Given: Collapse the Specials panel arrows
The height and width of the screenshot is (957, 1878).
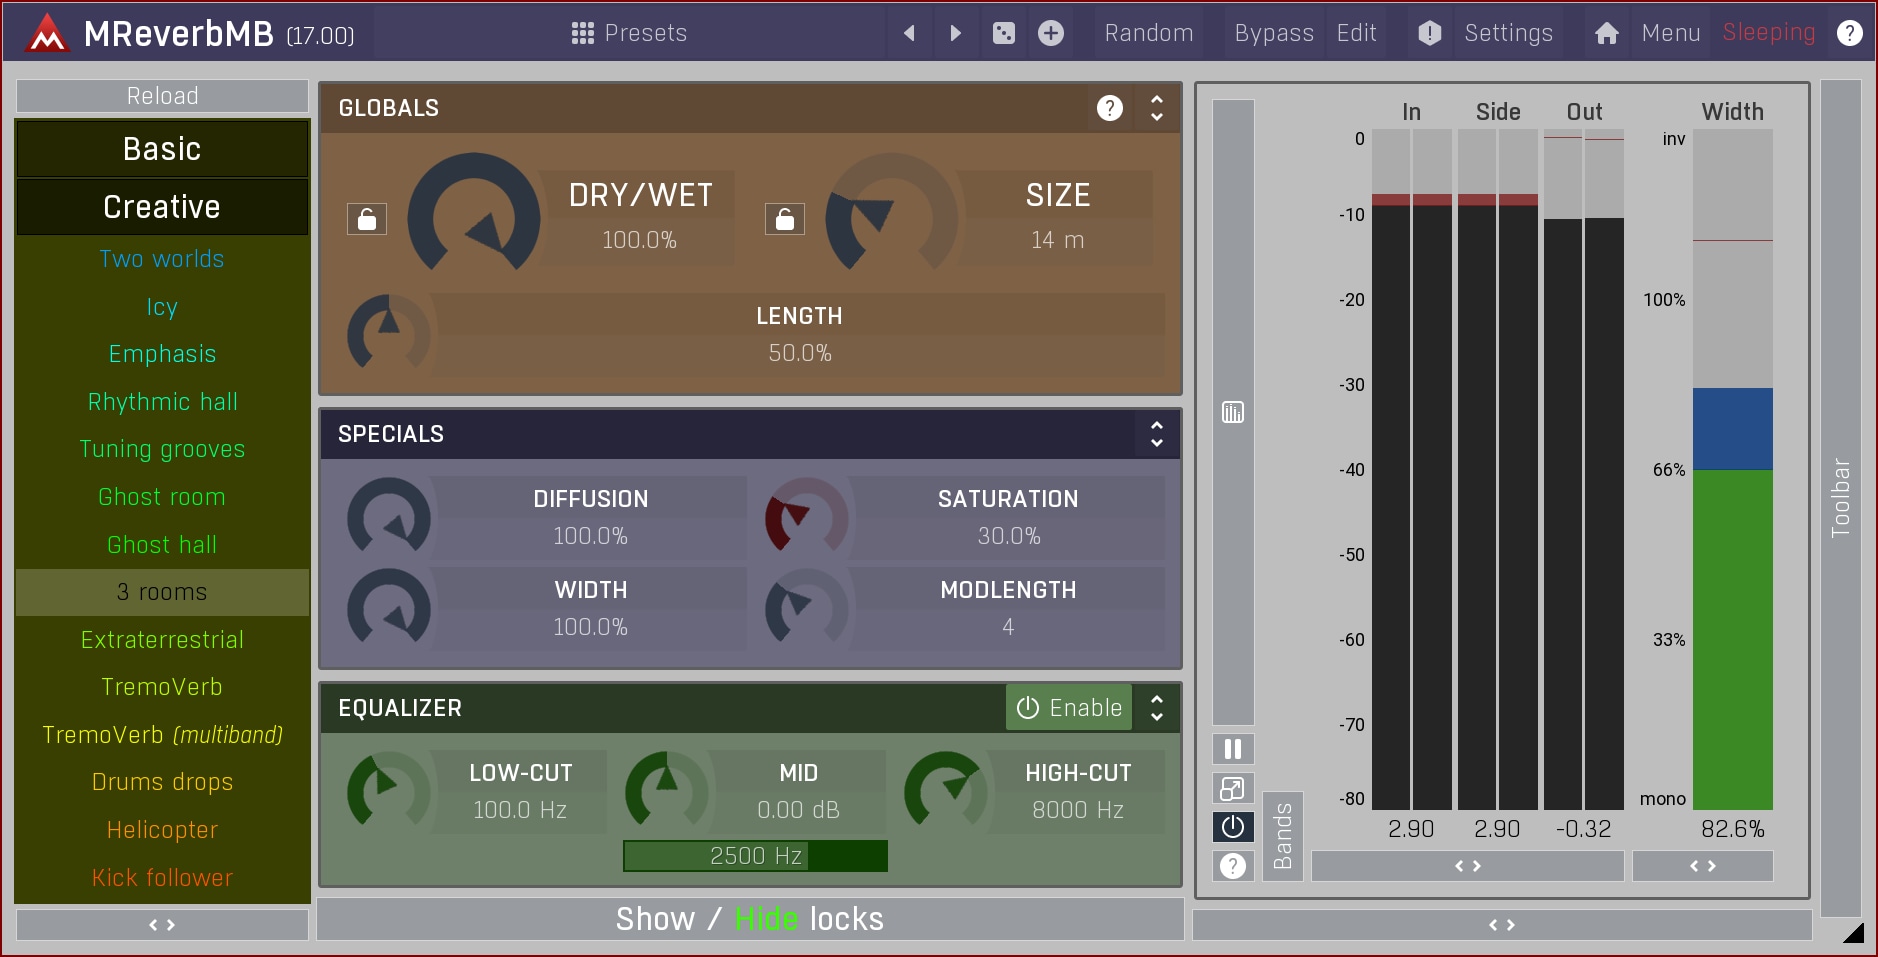Looking at the screenshot, I should (1157, 434).
